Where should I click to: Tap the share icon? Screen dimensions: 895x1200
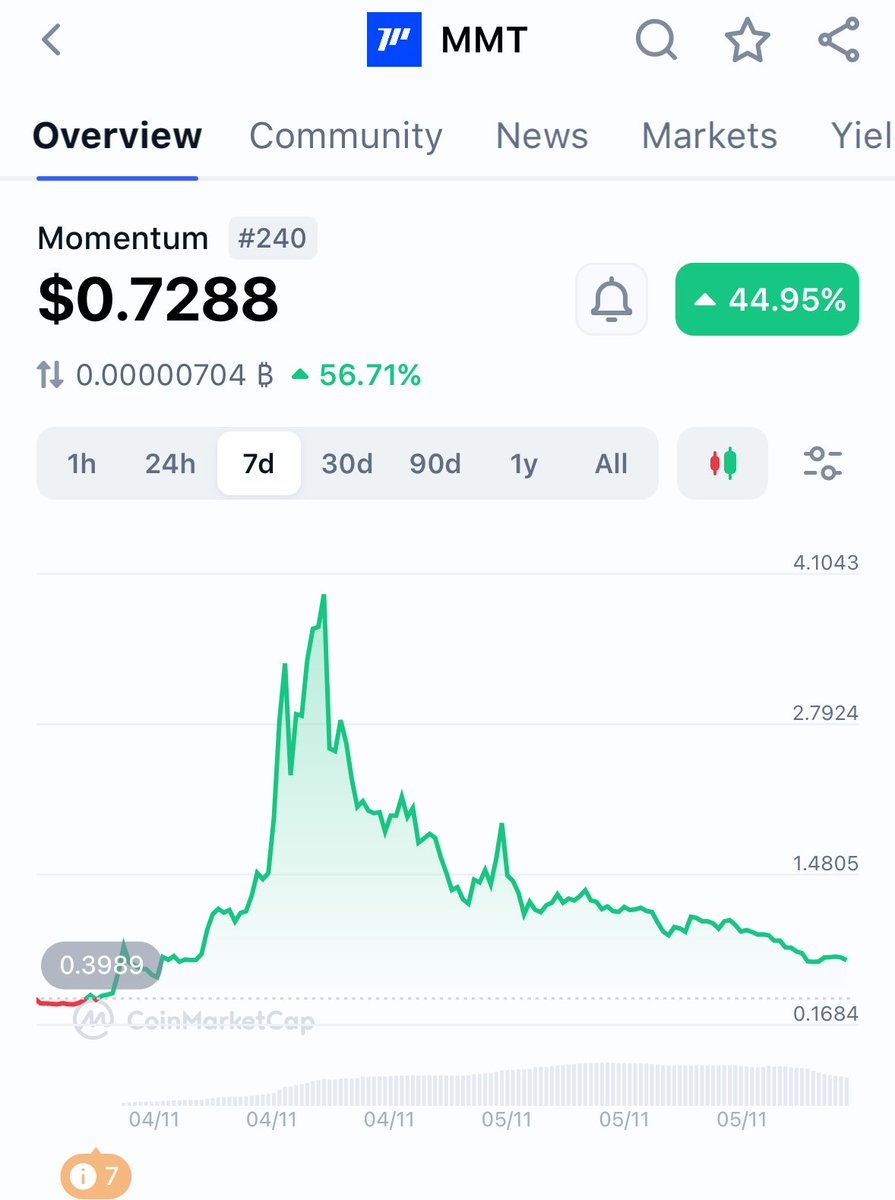click(x=838, y=41)
